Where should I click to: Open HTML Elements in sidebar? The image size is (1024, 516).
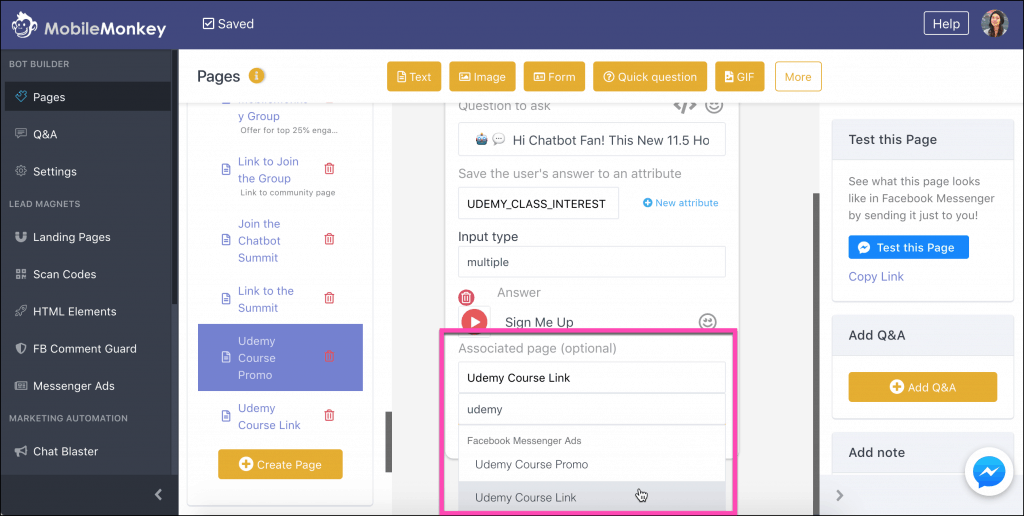(x=88, y=312)
